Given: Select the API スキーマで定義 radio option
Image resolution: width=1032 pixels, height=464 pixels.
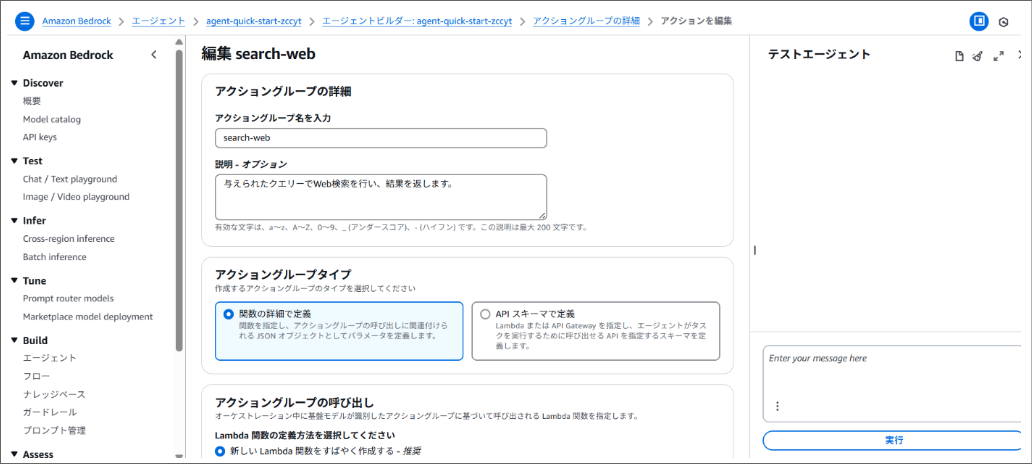Looking at the screenshot, I should (486, 314).
